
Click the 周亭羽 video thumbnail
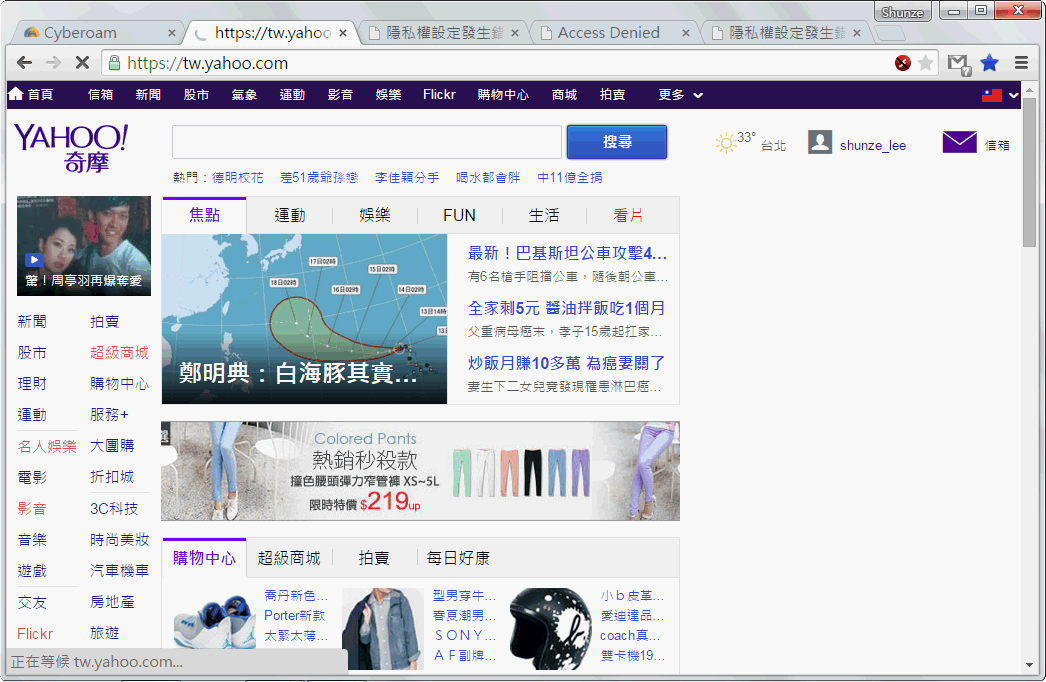coord(84,246)
